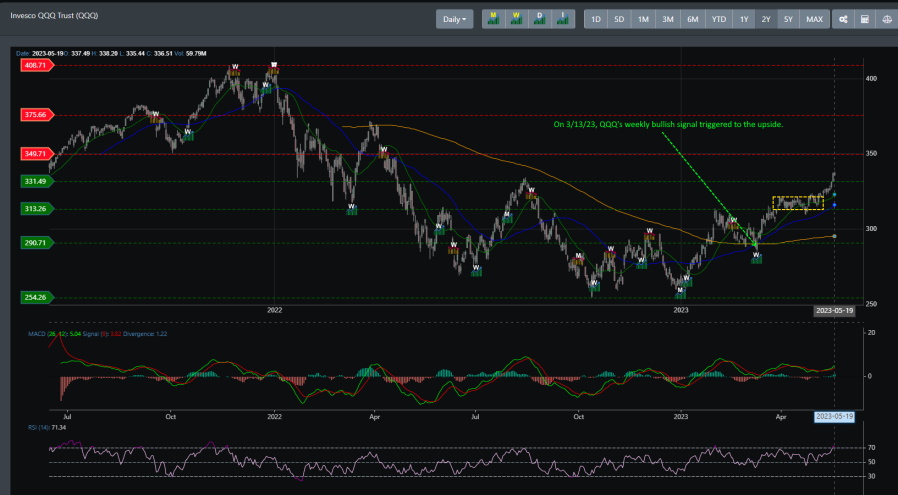This screenshot has height=495, width=898.
Task: Click the W sell marker on the 408.71 line
Action: 274,68
